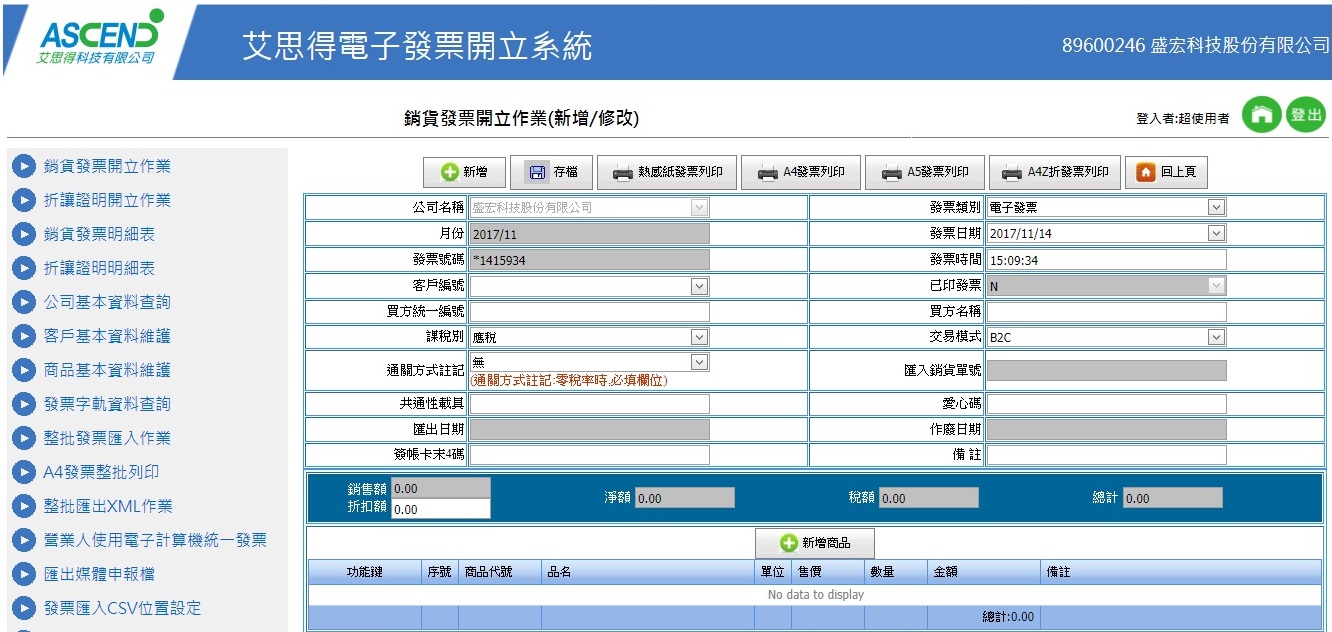Open 匯出媒體申報檔 menu link
The width and height of the screenshot is (1332, 632).
tap(99, 574)
